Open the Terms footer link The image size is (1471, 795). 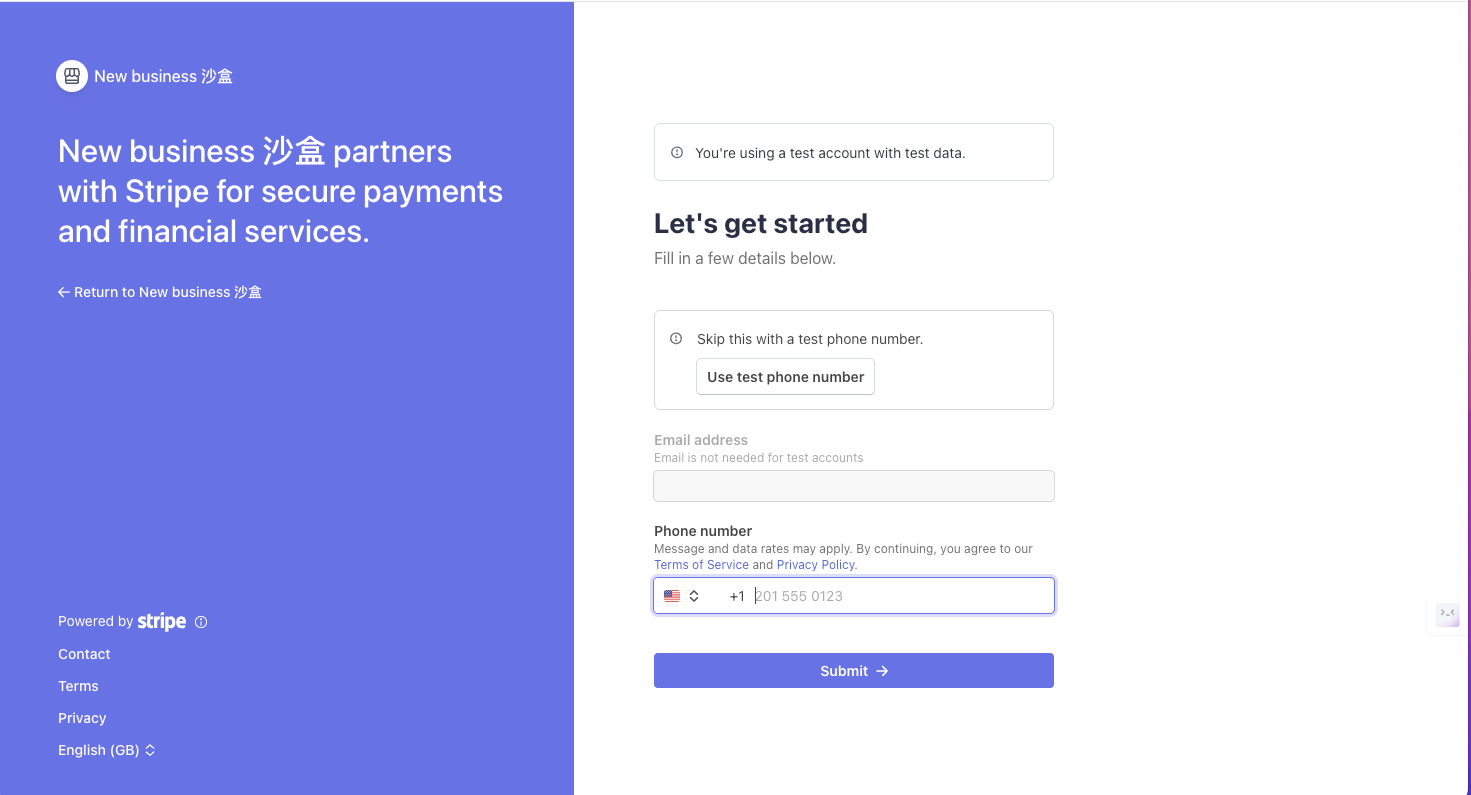coord(78,686)
